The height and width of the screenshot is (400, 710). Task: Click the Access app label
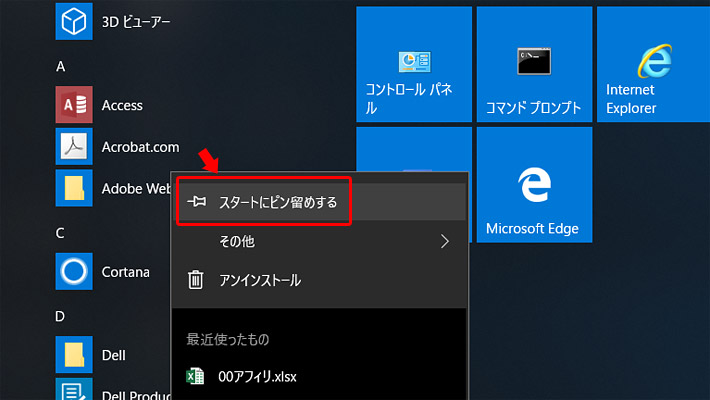pos(122,106)
